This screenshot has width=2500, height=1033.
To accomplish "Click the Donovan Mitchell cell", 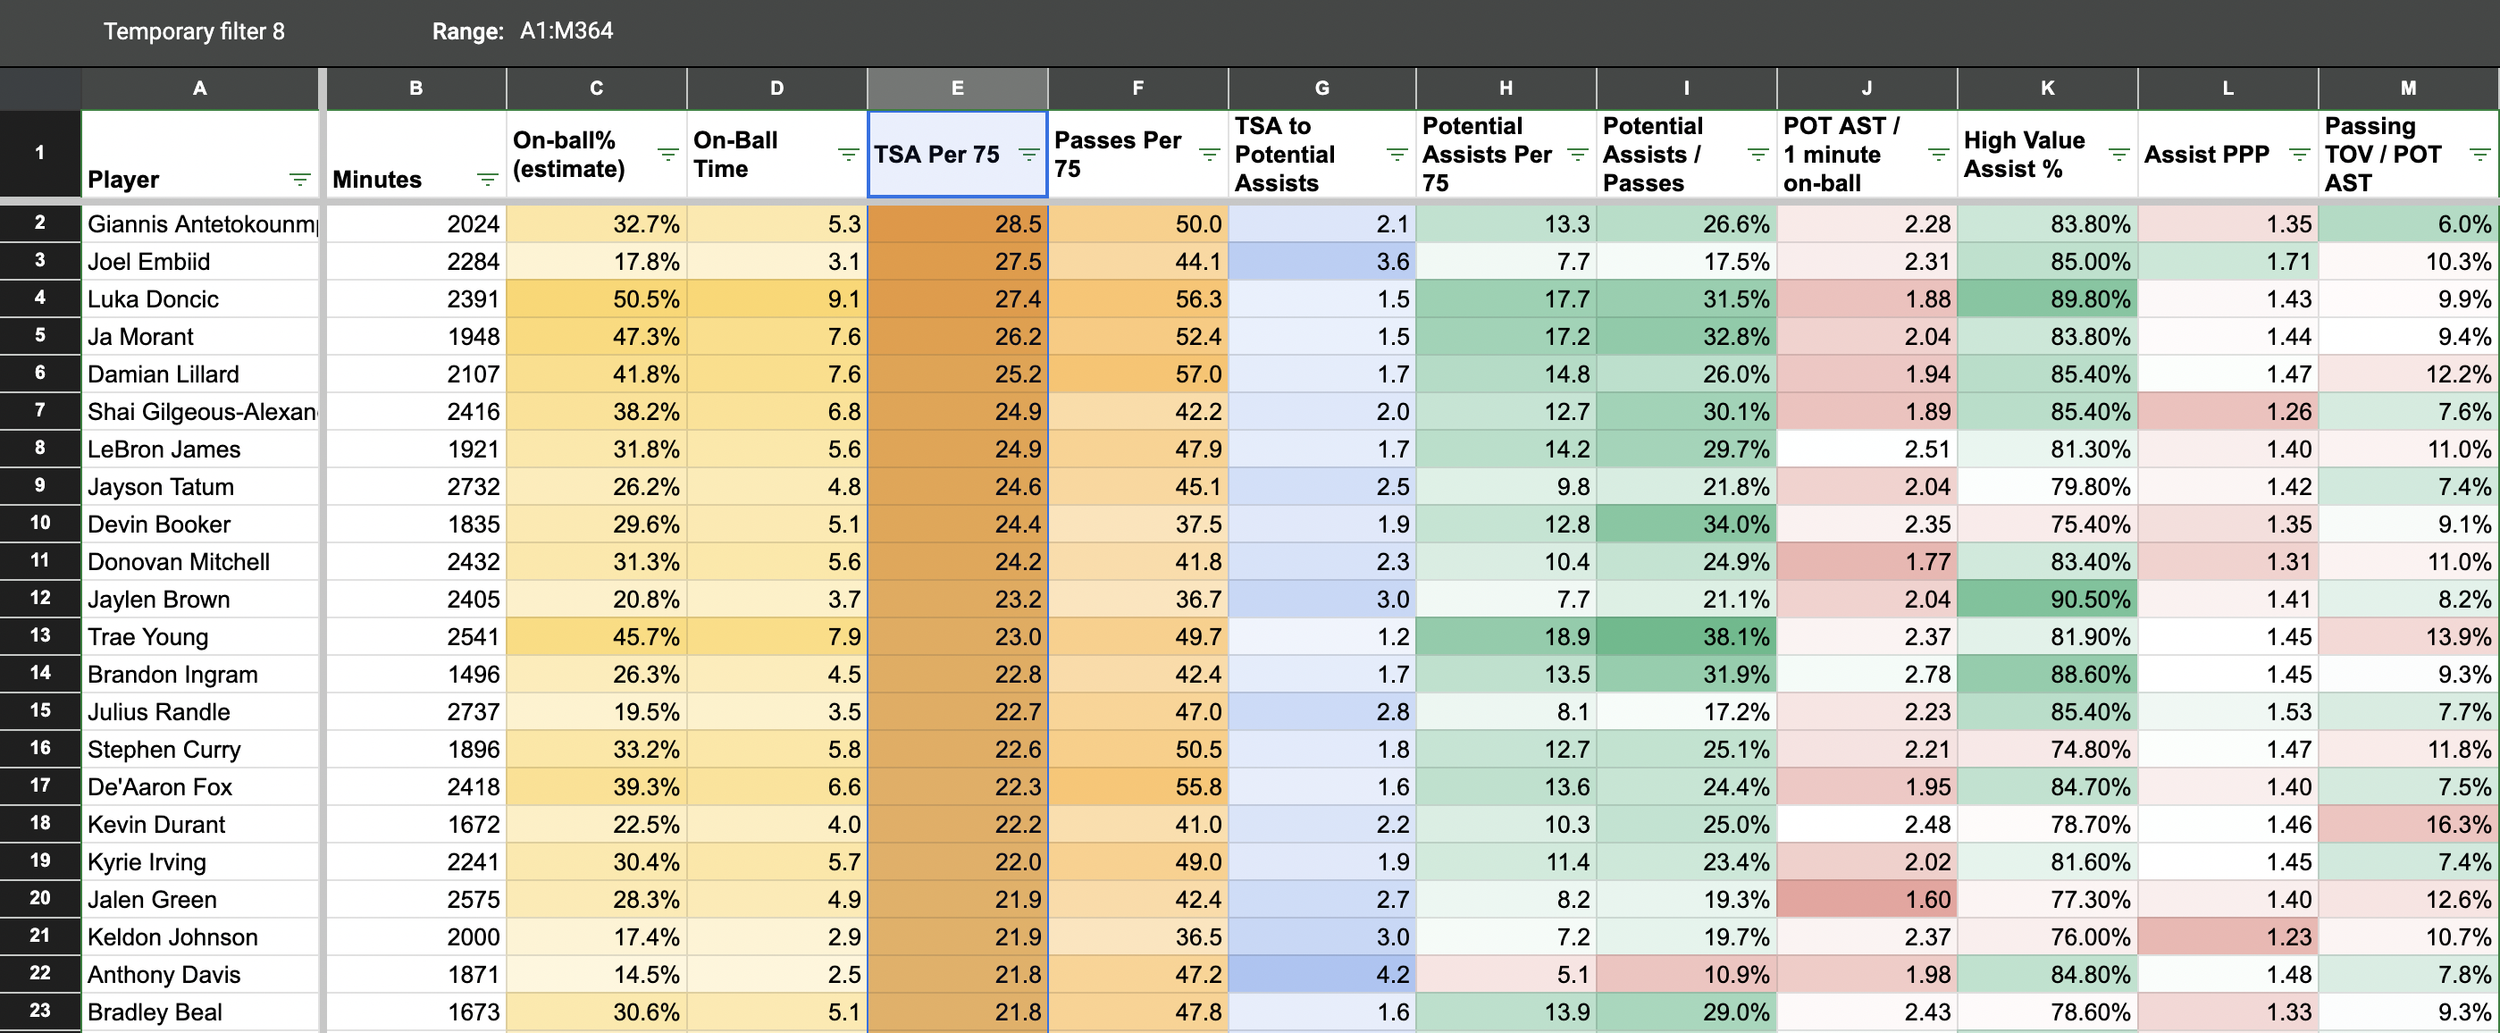I will point(200,561).
